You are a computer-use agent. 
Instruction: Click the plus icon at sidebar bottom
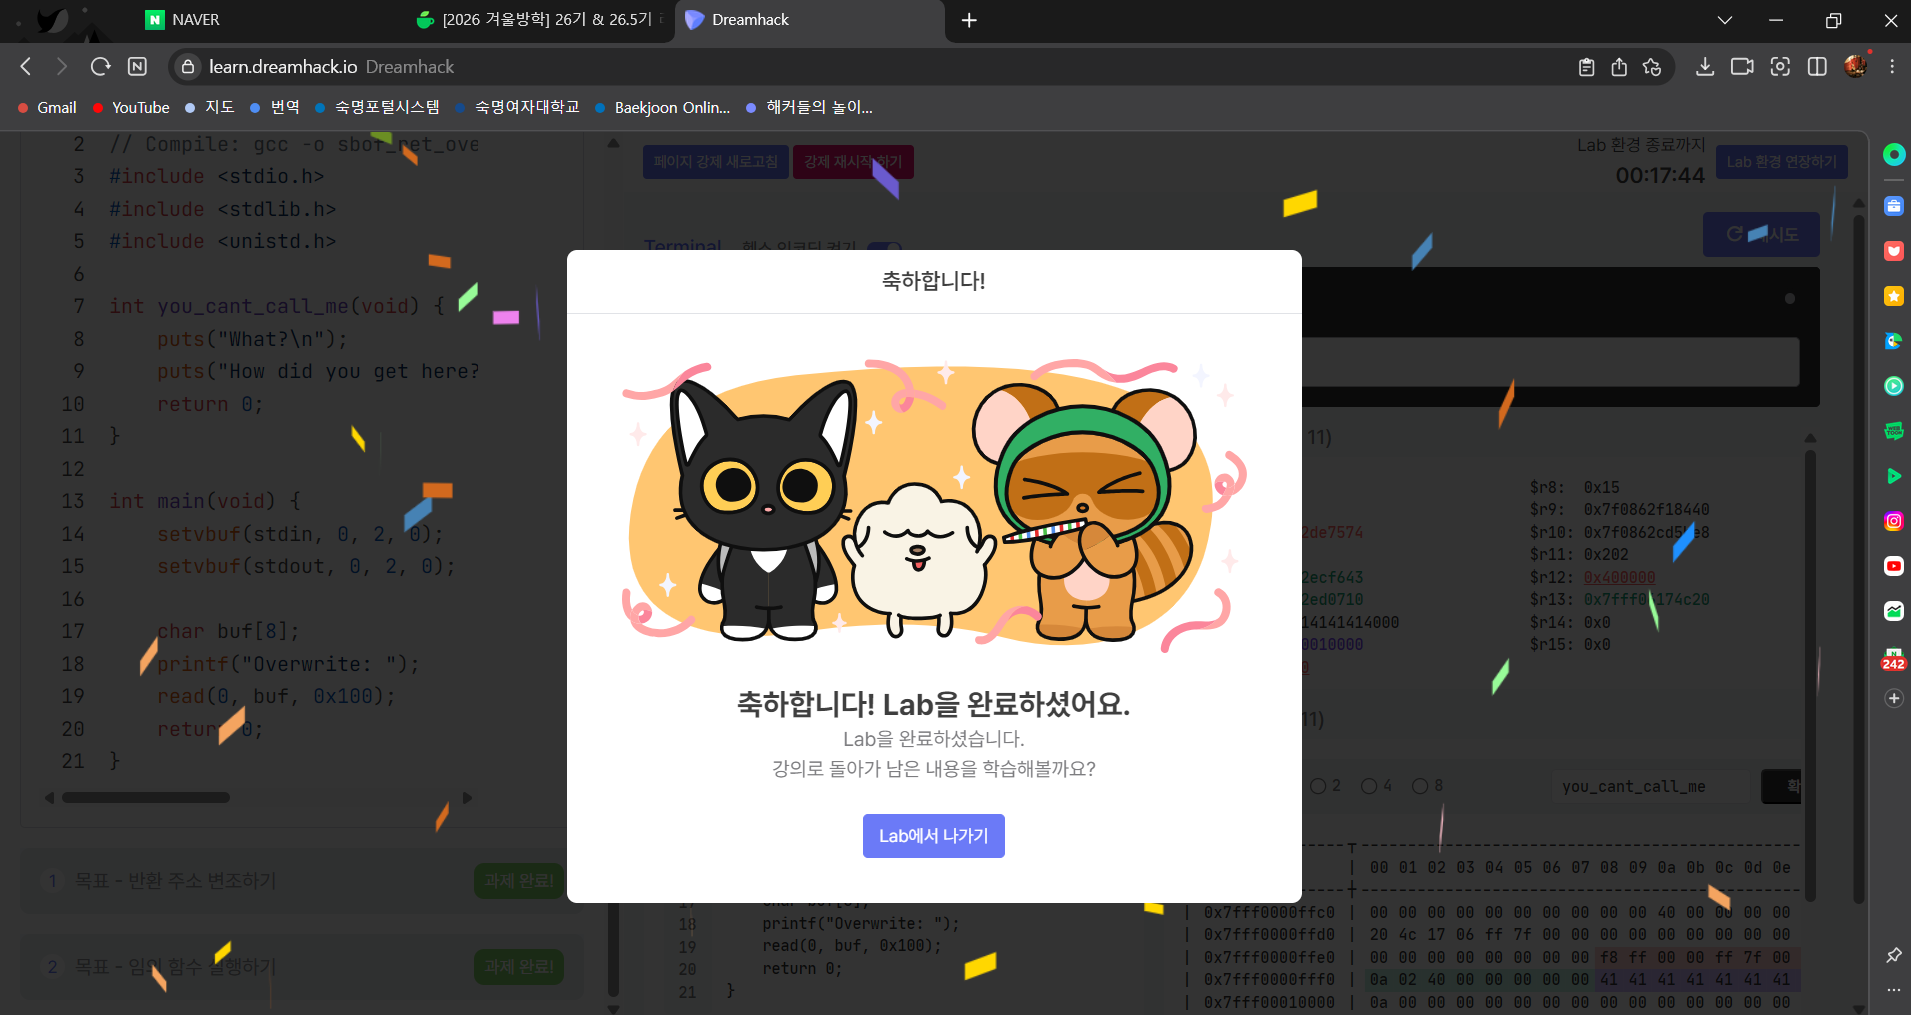coord(1893,697)
